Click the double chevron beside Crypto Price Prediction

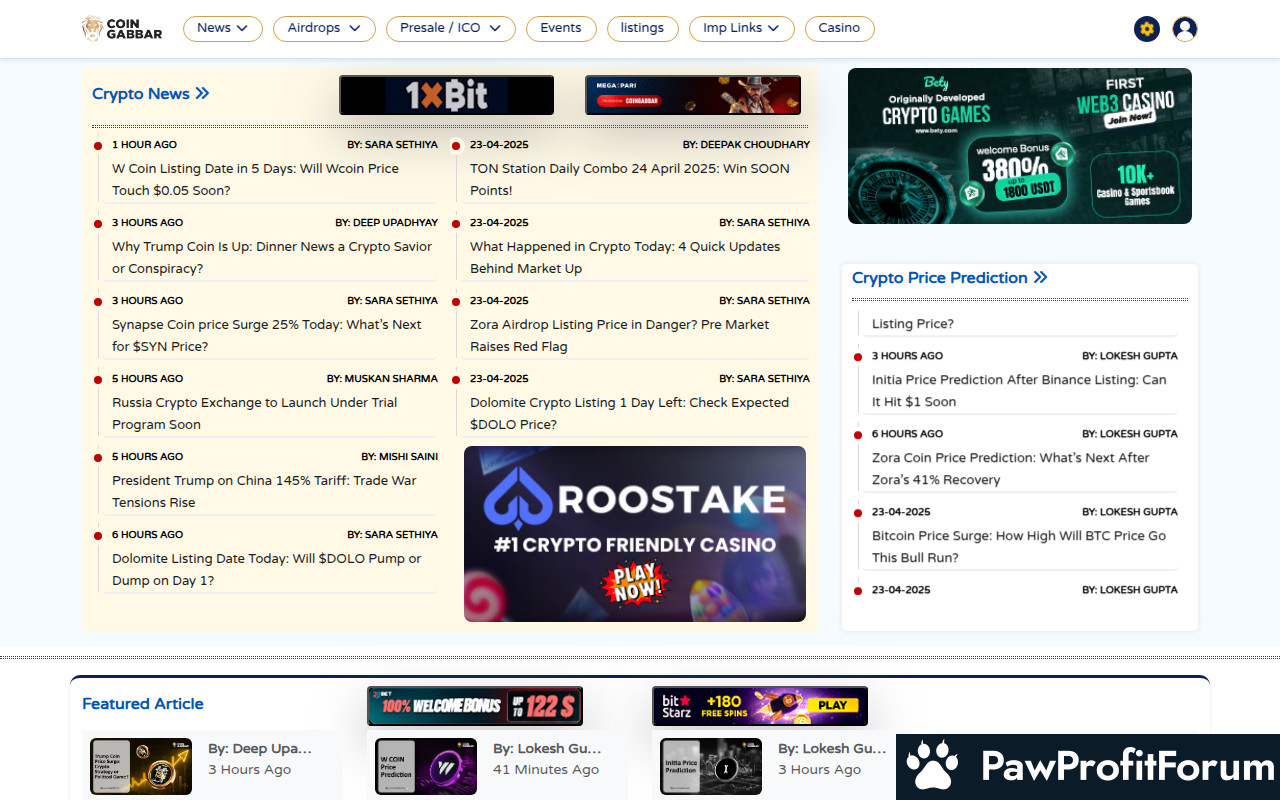pos(1041,278)
